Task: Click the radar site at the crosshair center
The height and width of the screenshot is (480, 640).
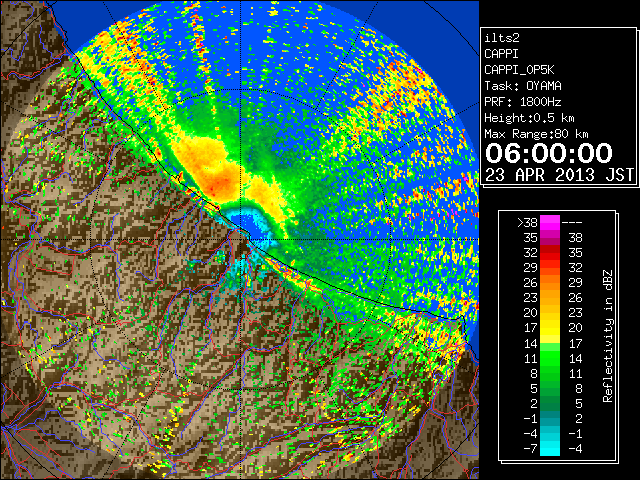Action: click(241, 239)
